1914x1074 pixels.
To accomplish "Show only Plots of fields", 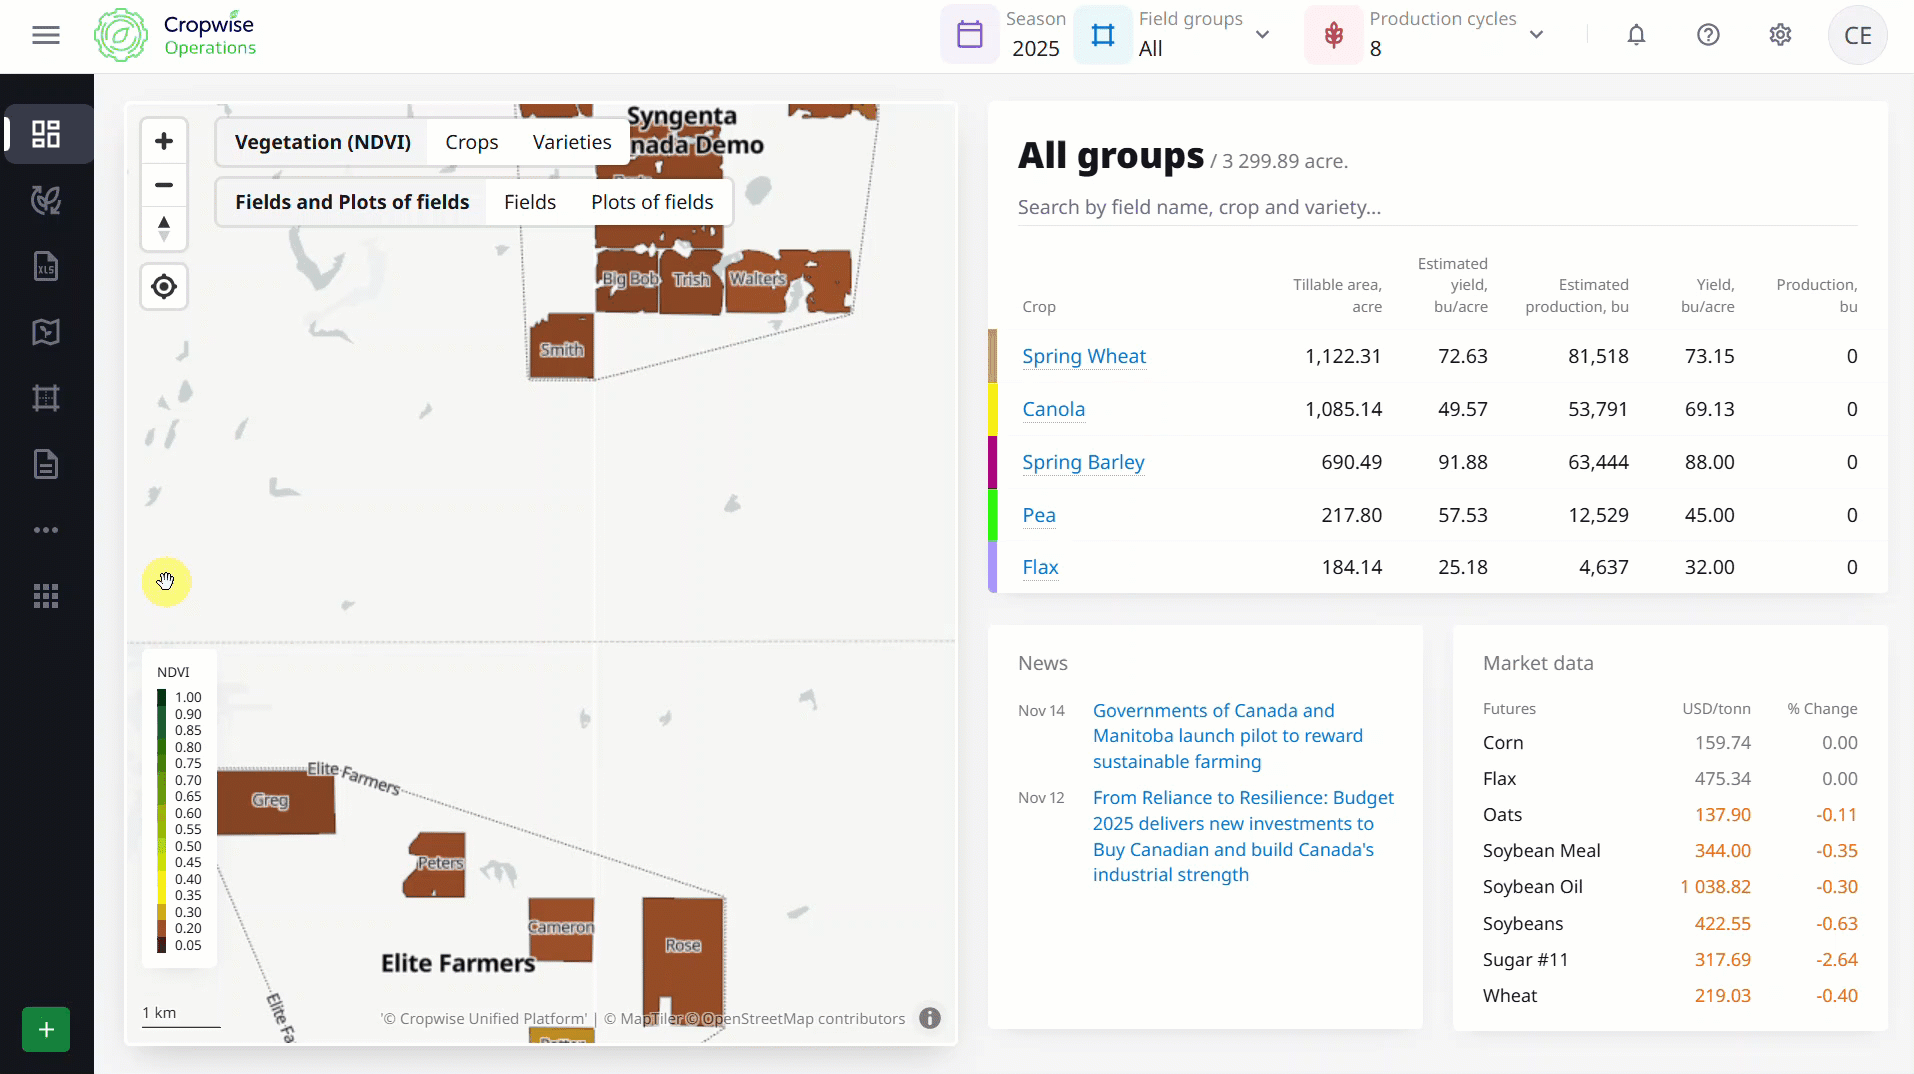I will [x=652, y=202].
